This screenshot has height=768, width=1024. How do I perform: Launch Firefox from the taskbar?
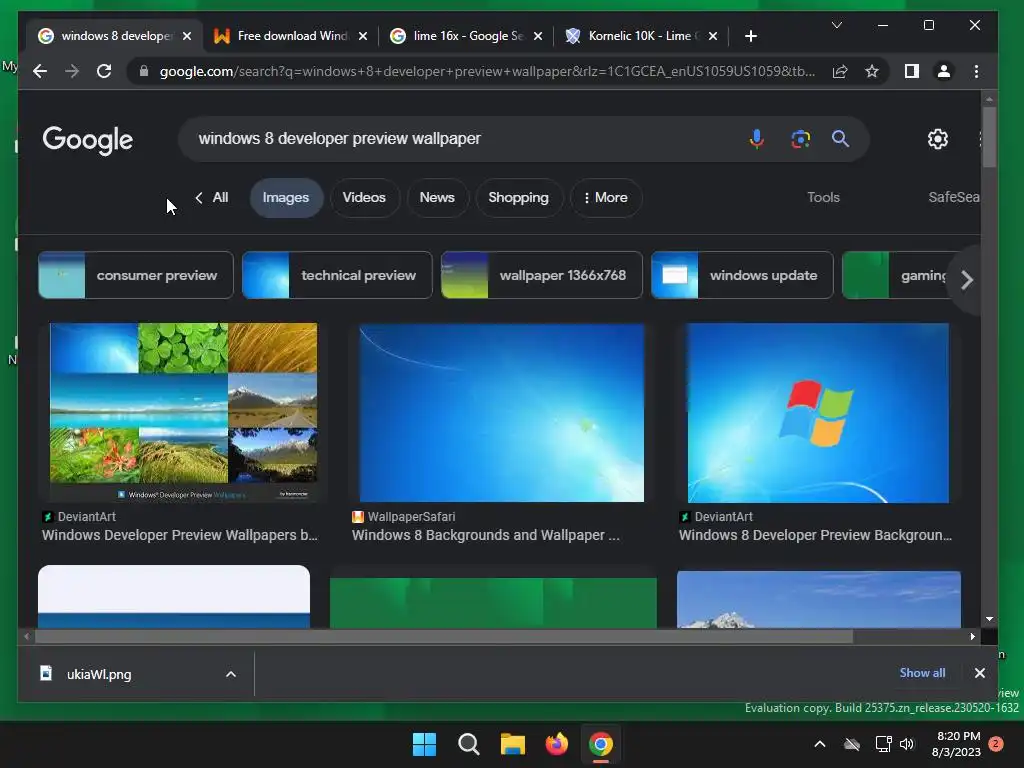coord(556,744)
